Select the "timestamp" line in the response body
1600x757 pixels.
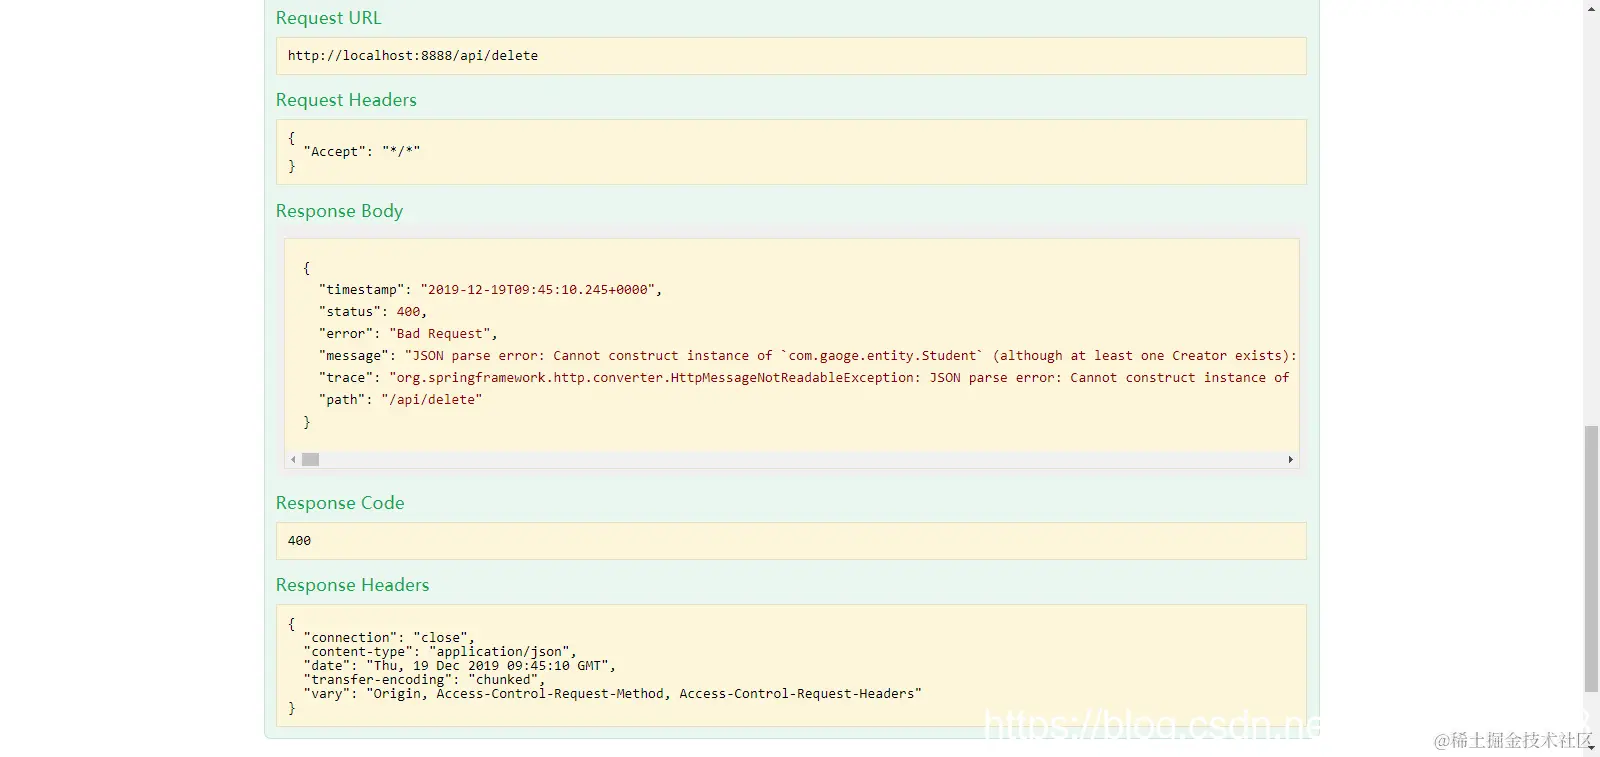tap(491, 290)
